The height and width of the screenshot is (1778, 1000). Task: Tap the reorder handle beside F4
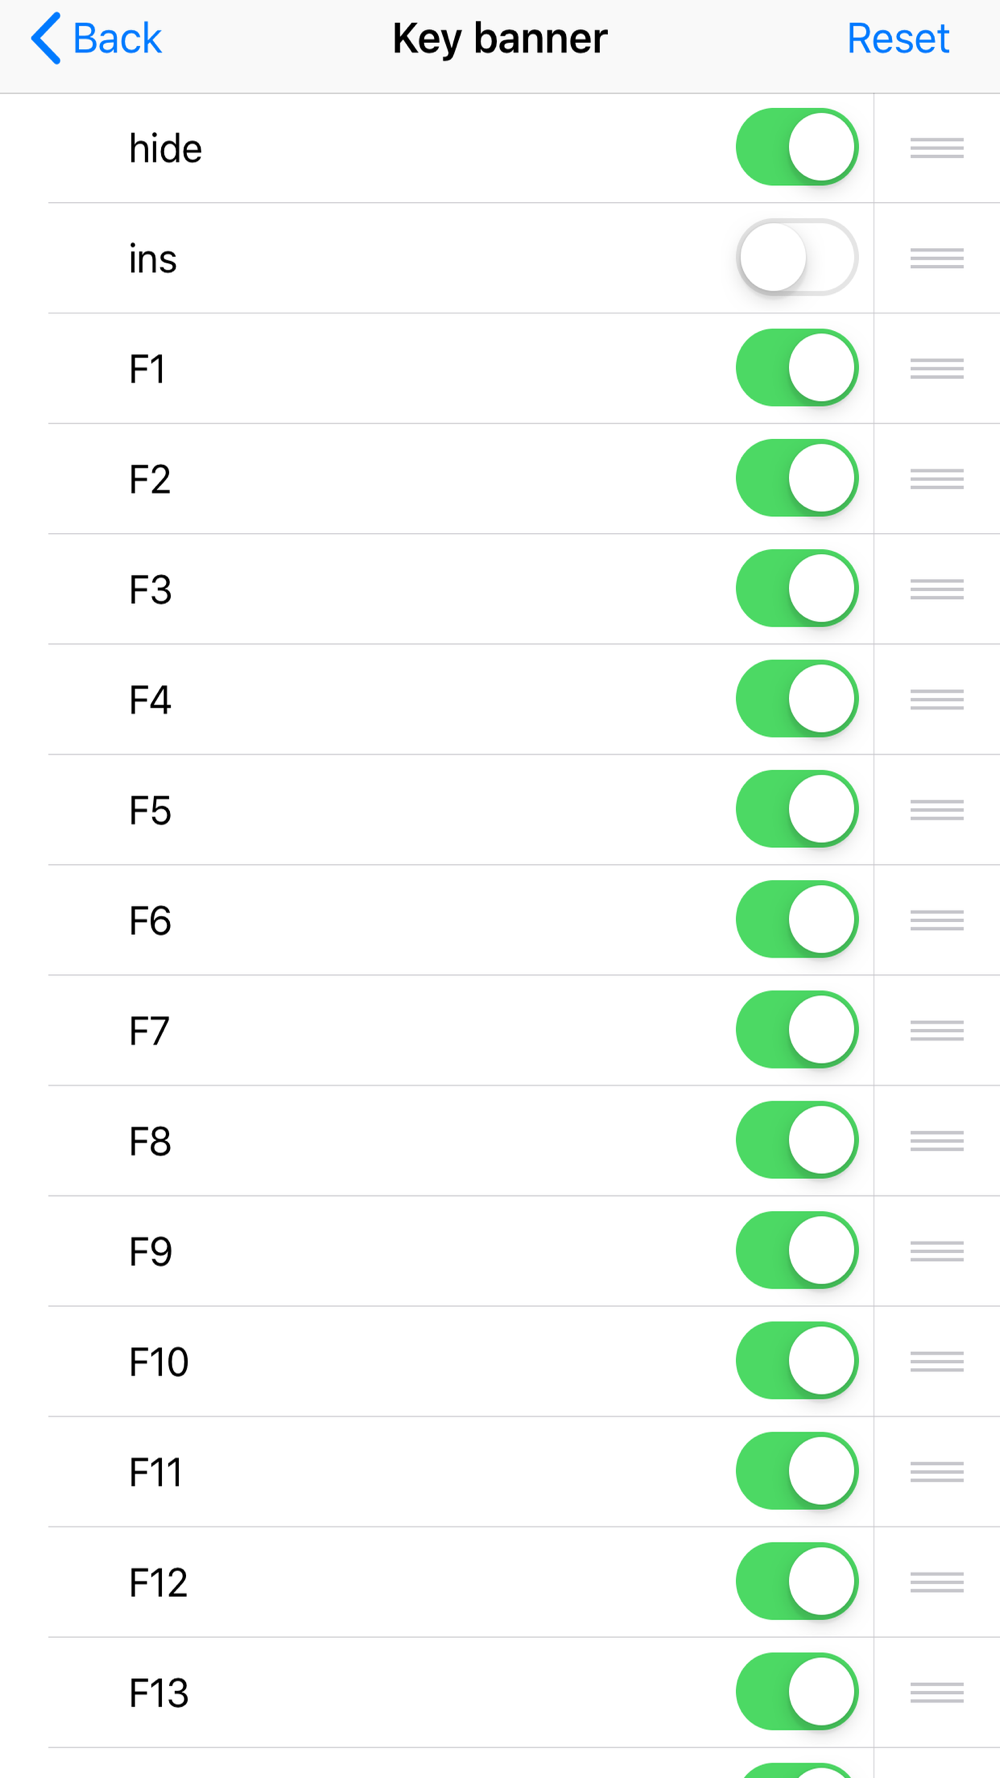(x=937, y=699)
